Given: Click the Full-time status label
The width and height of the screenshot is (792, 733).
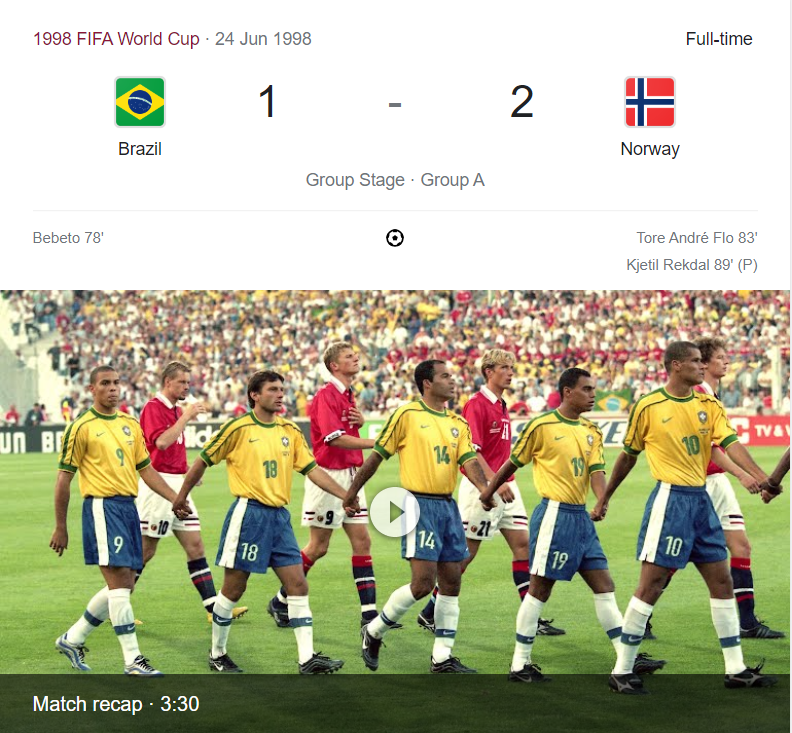Looking at the screenshot, I should click(719, 39).
